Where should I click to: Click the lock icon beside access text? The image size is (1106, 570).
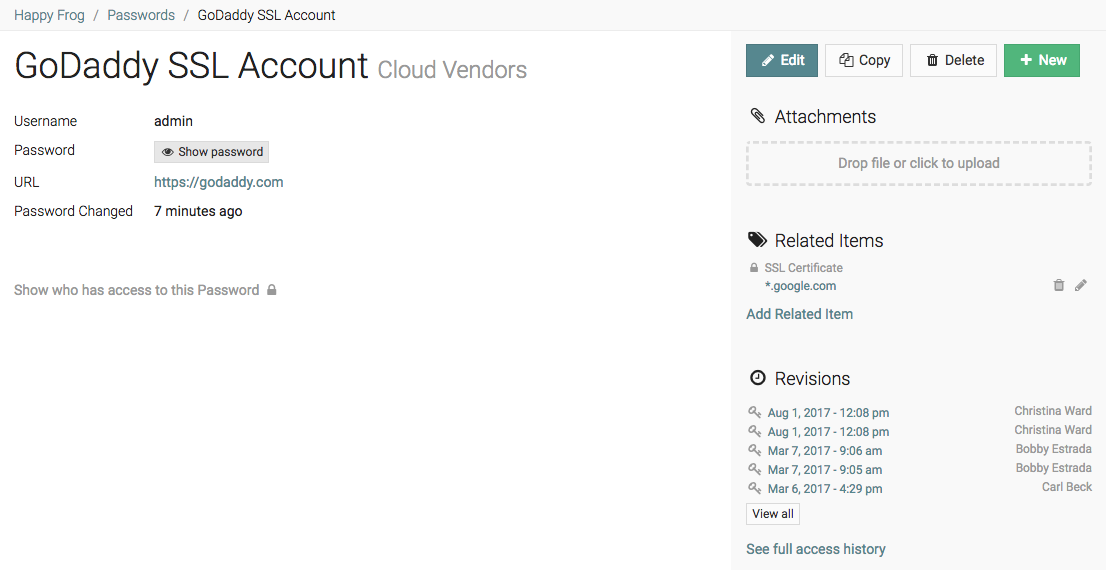tap(271, 290)
